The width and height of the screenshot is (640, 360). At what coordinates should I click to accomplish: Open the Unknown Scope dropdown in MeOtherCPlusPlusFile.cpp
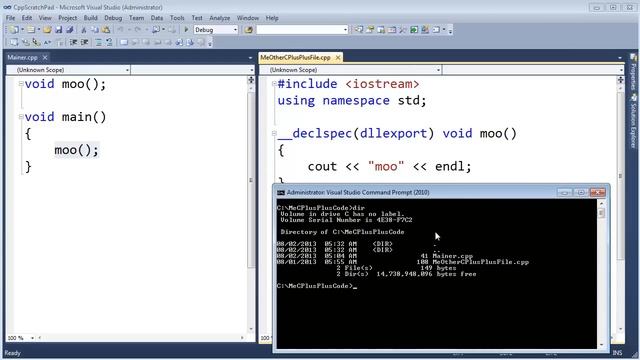click(x=438, y=70)
